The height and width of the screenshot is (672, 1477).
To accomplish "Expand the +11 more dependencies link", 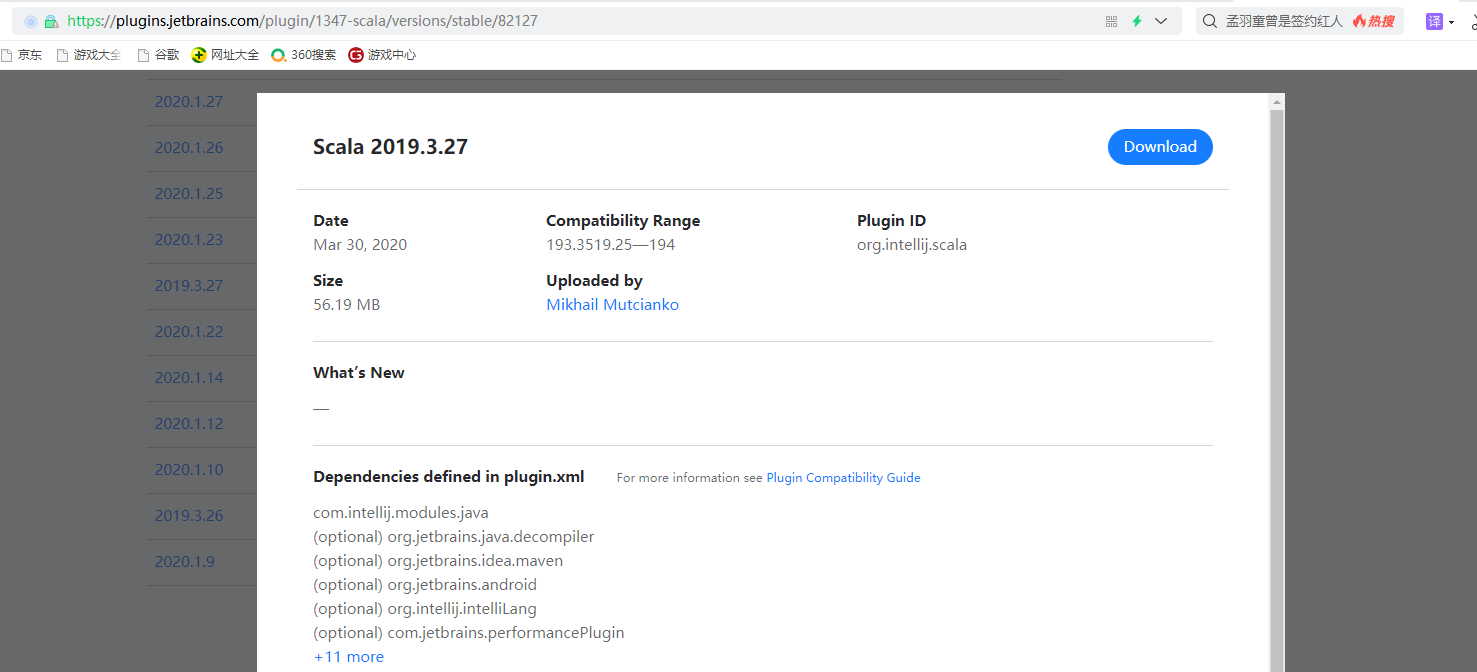I will pos(348,657).
